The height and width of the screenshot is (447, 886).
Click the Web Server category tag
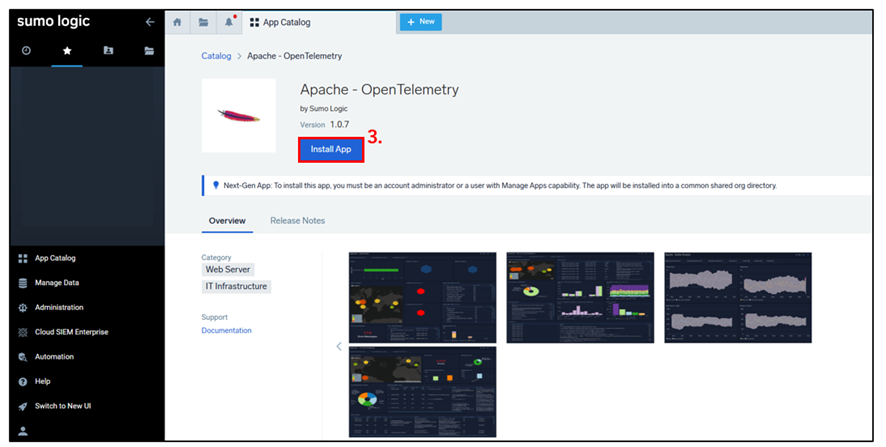click(x=228, y=270)
